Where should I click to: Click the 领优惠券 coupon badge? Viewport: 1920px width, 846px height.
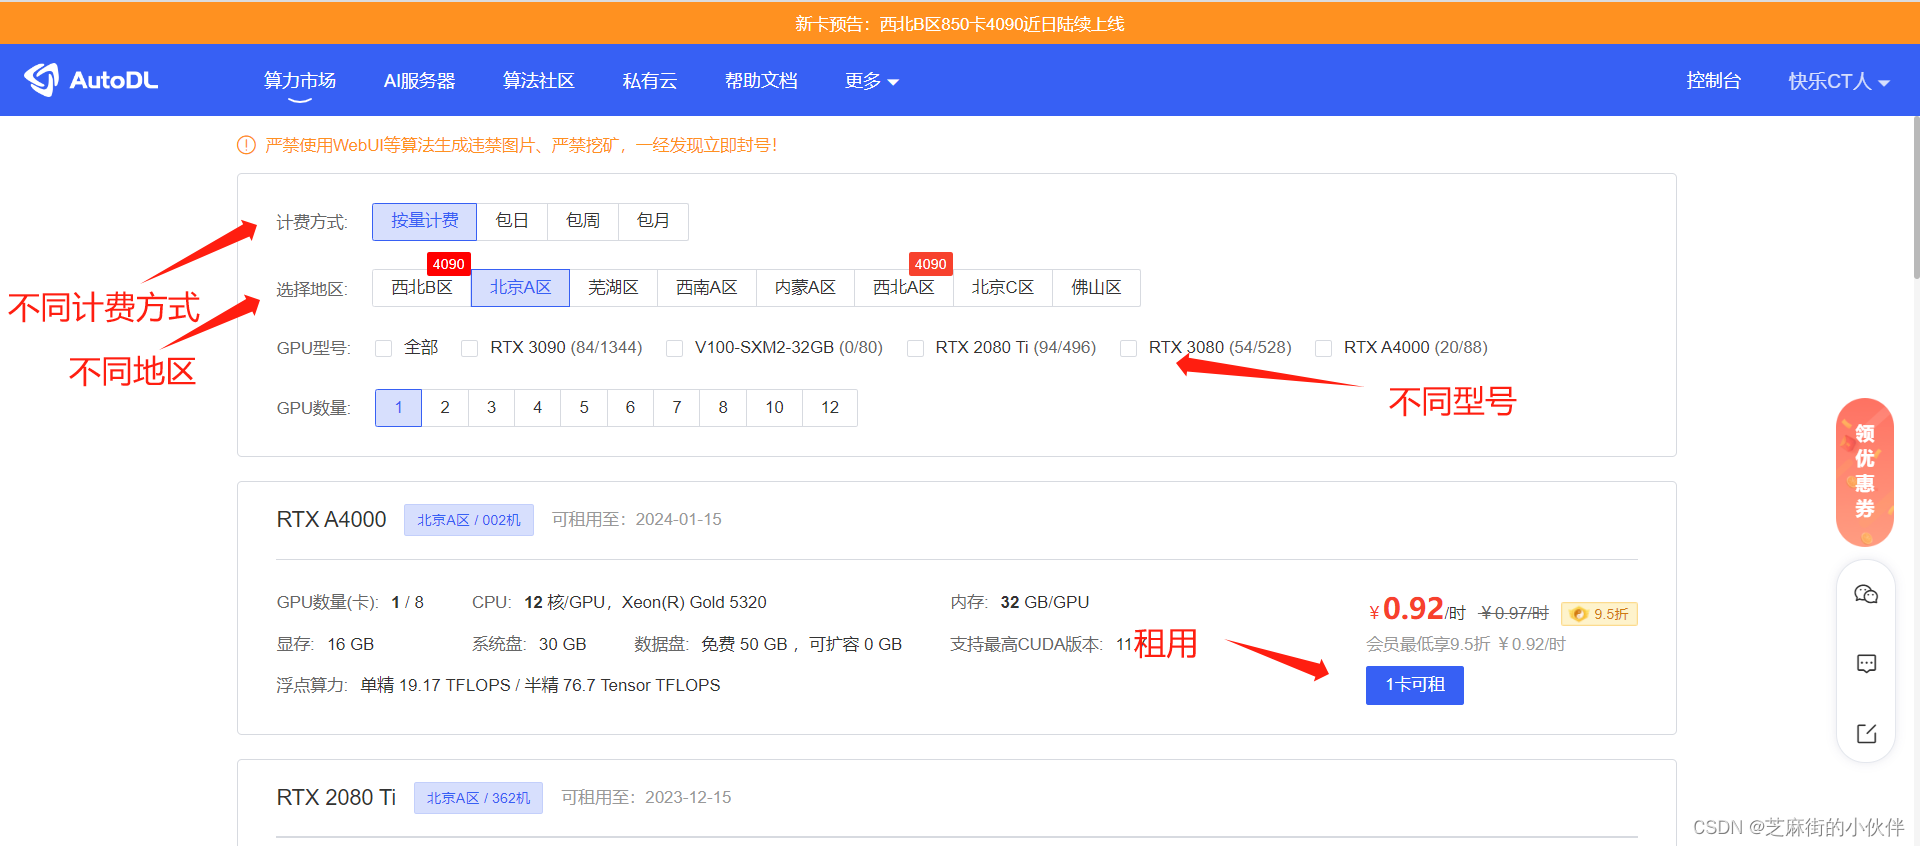point(1865,472)
